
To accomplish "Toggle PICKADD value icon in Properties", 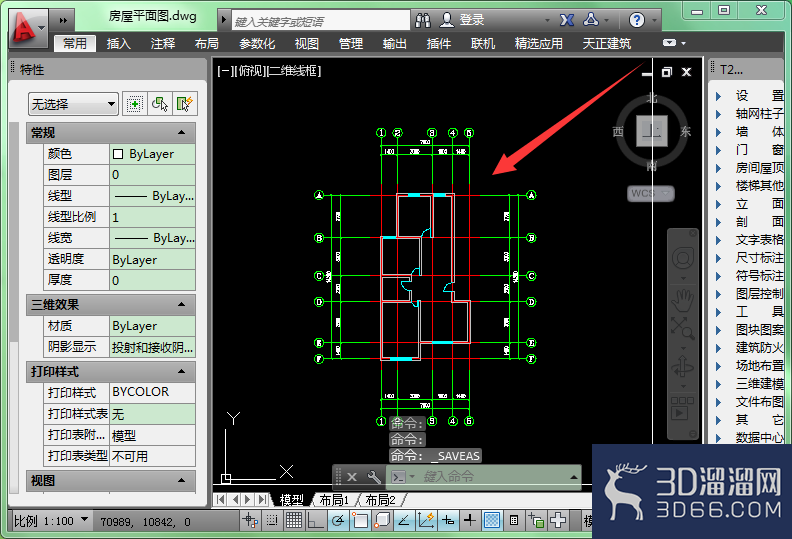I will [x=134, y=104].
